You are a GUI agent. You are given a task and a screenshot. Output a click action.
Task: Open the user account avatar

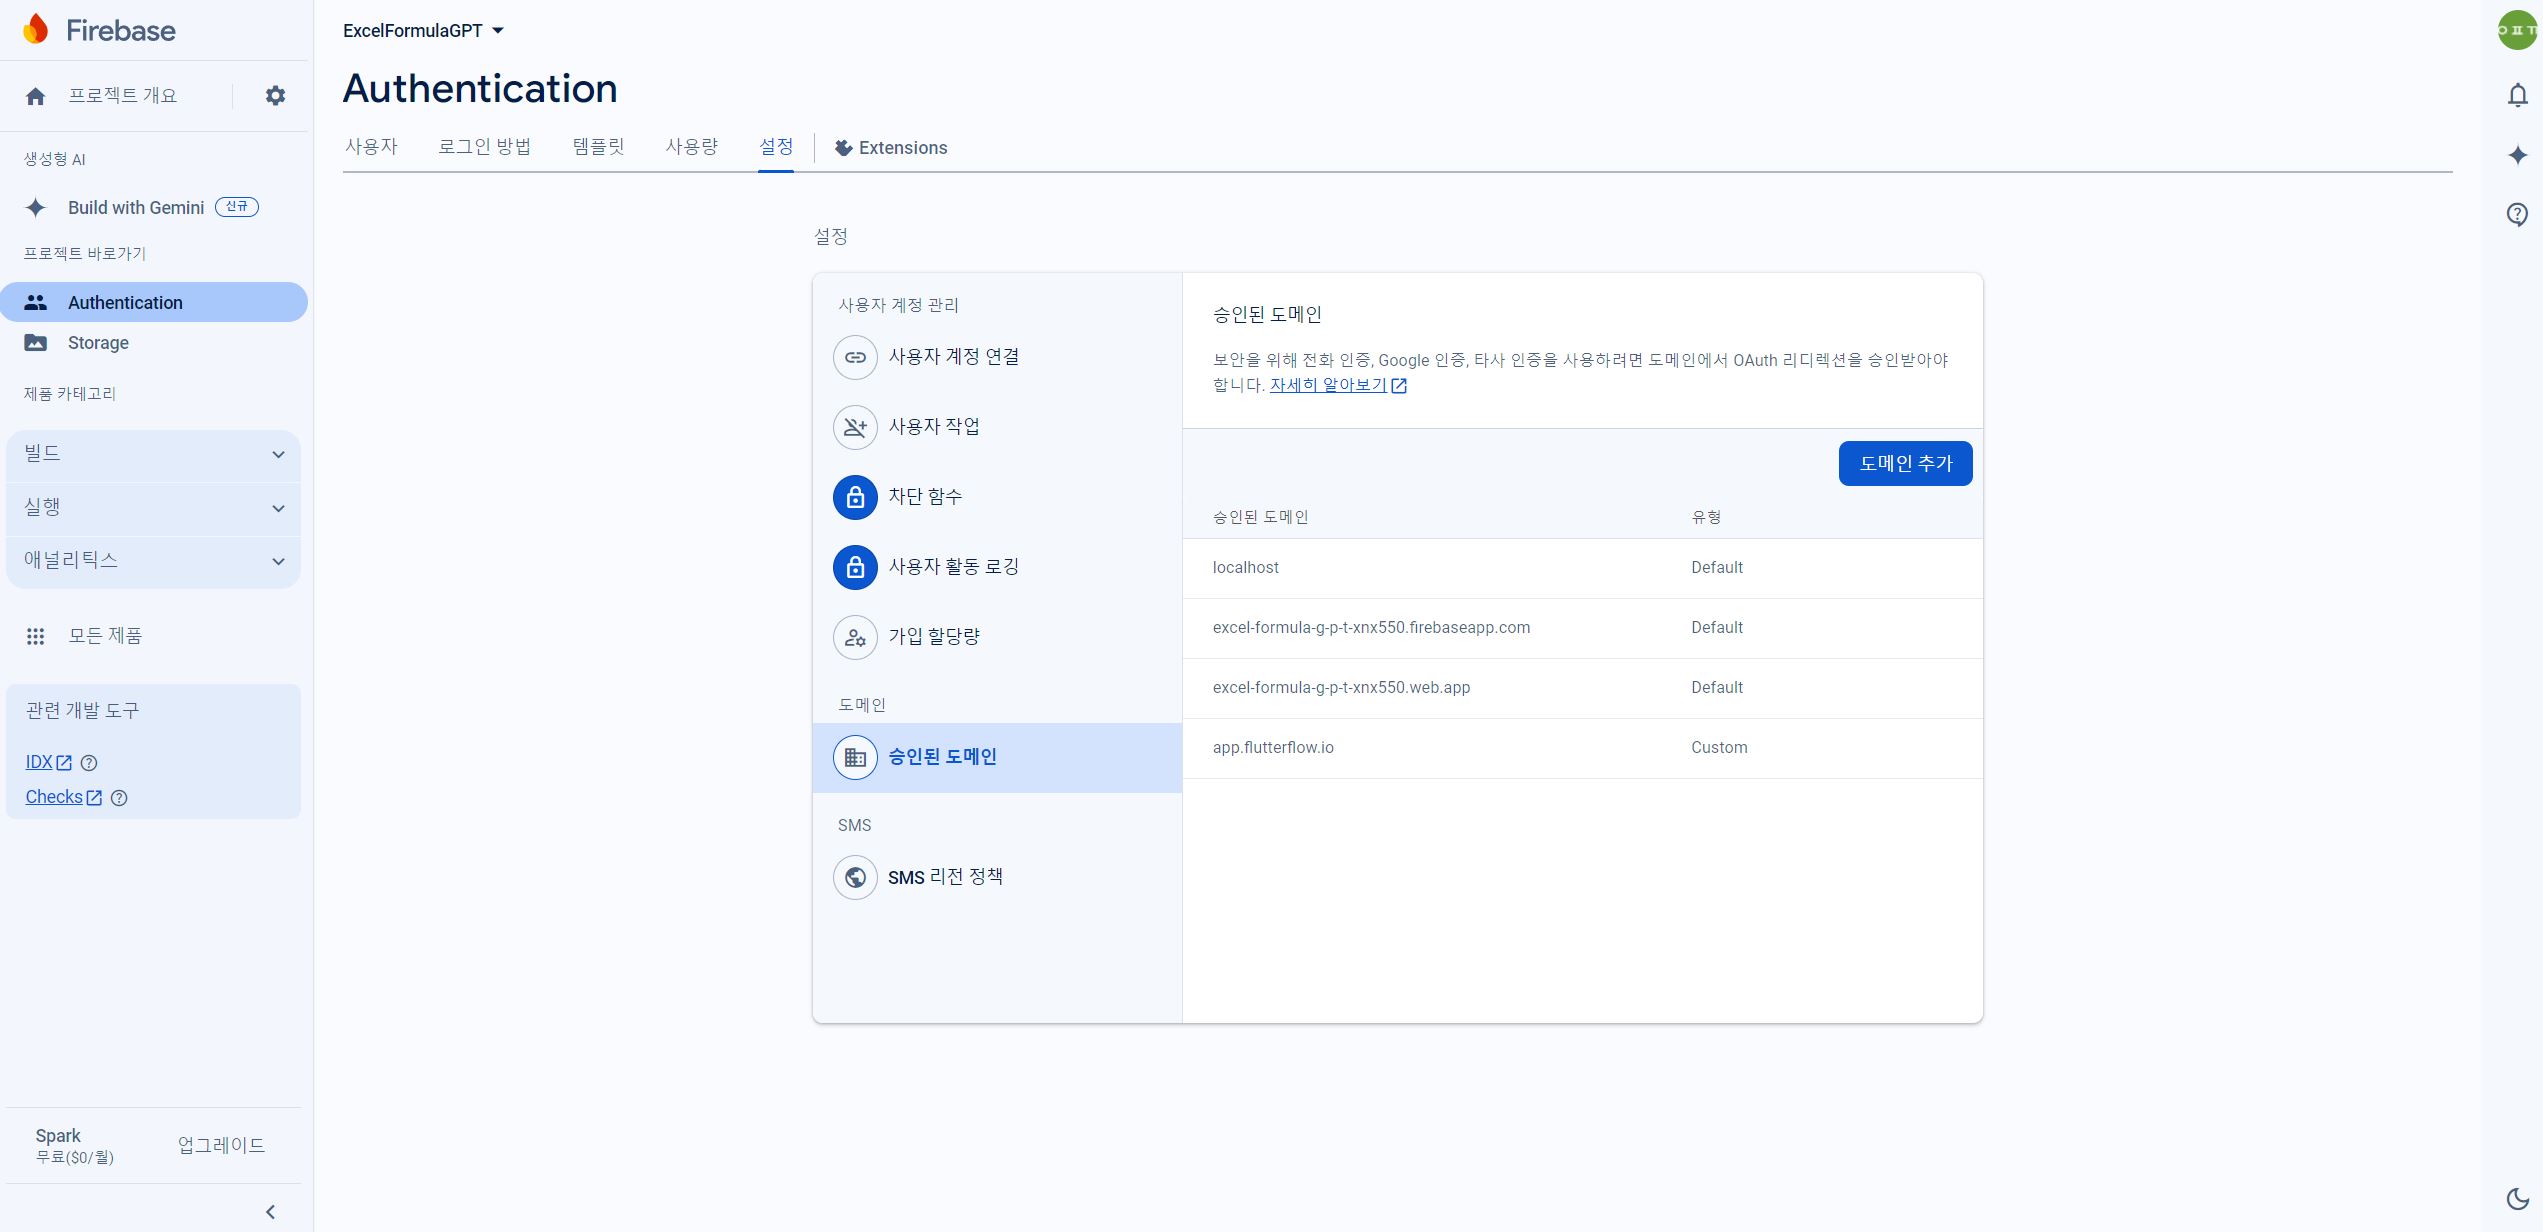tap(2518, 30)
